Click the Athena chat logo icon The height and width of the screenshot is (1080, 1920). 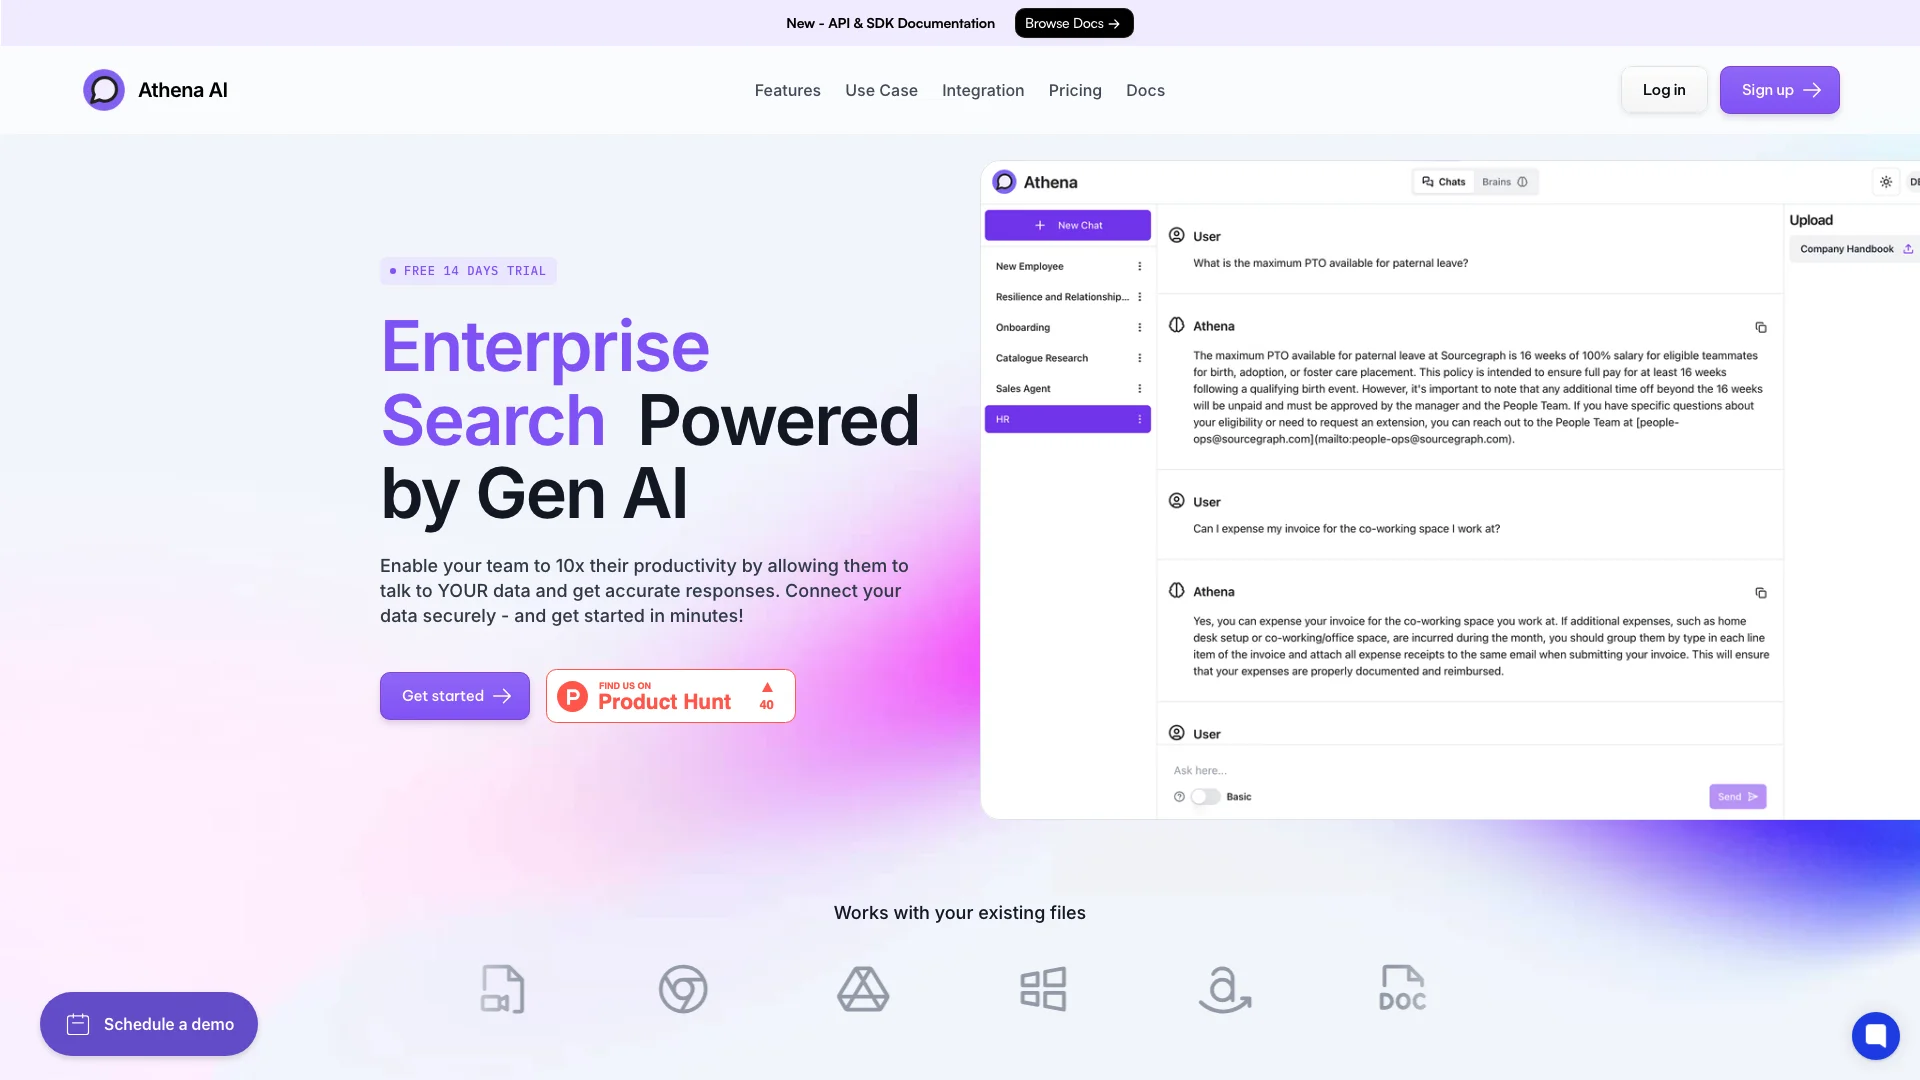pyautogui.click(x=1005, y=181)
